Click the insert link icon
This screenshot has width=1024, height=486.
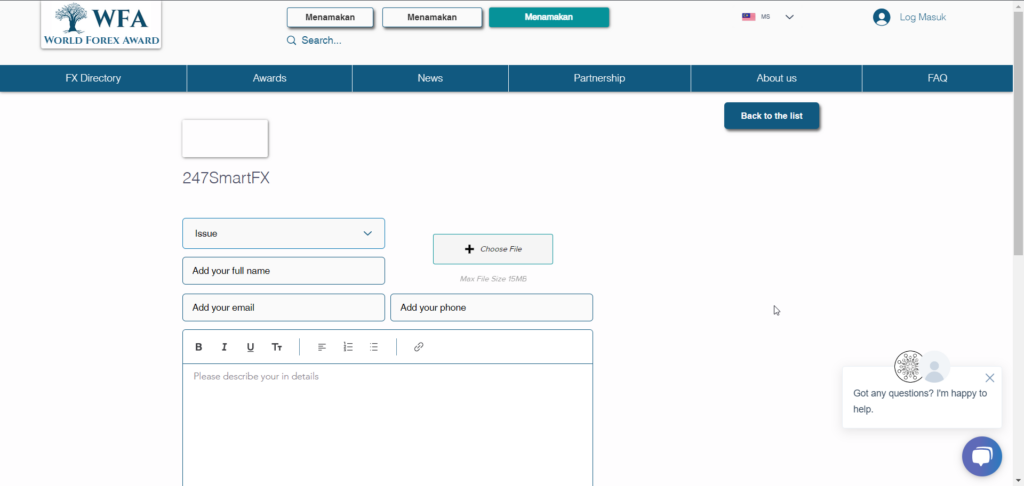pos(419,347)
